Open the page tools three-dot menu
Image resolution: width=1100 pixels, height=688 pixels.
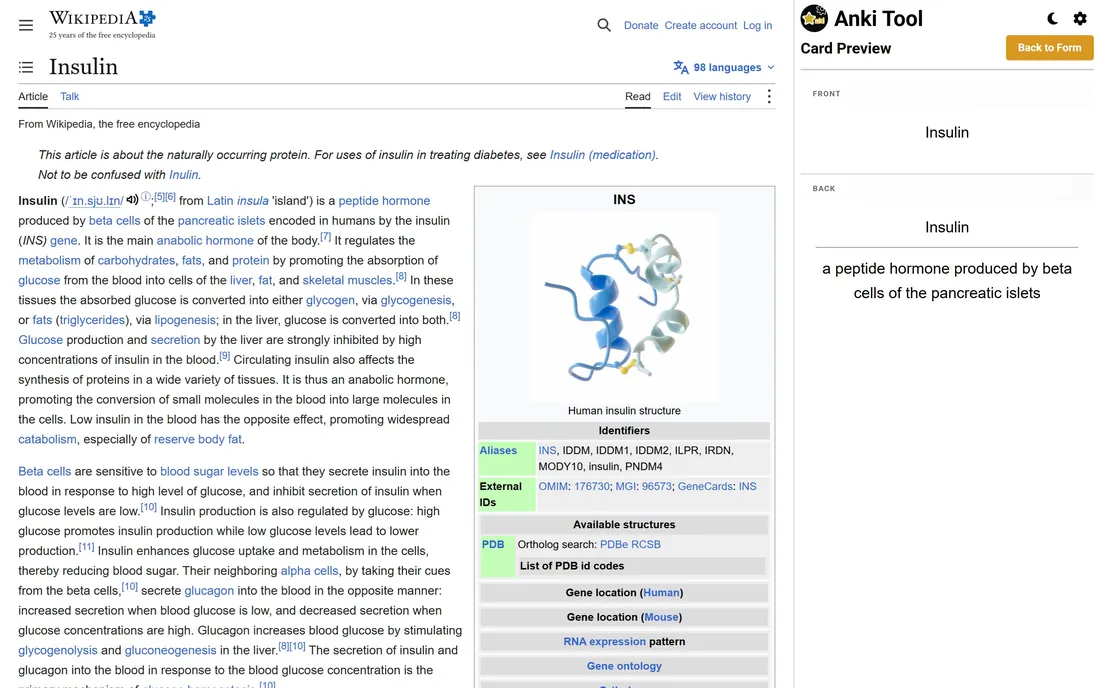coord(769,97)
